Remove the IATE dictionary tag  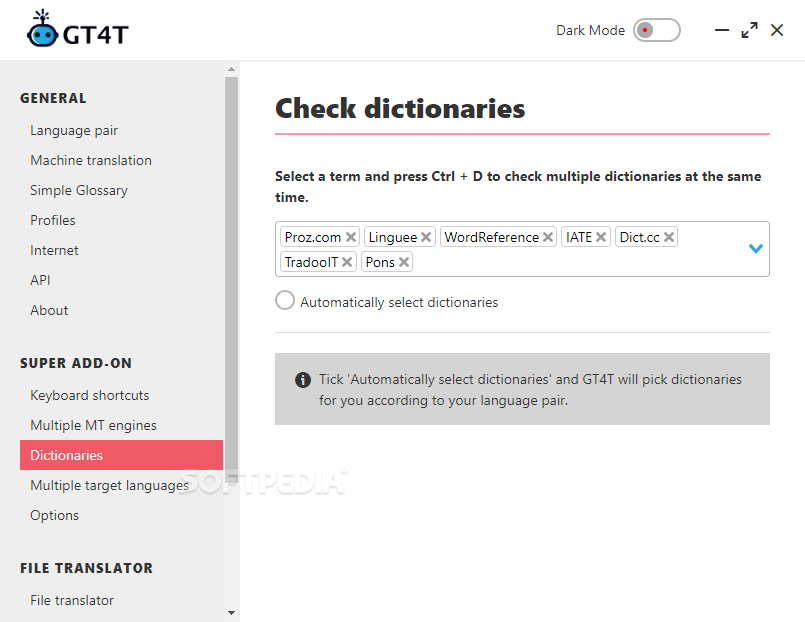click(601, 237)
